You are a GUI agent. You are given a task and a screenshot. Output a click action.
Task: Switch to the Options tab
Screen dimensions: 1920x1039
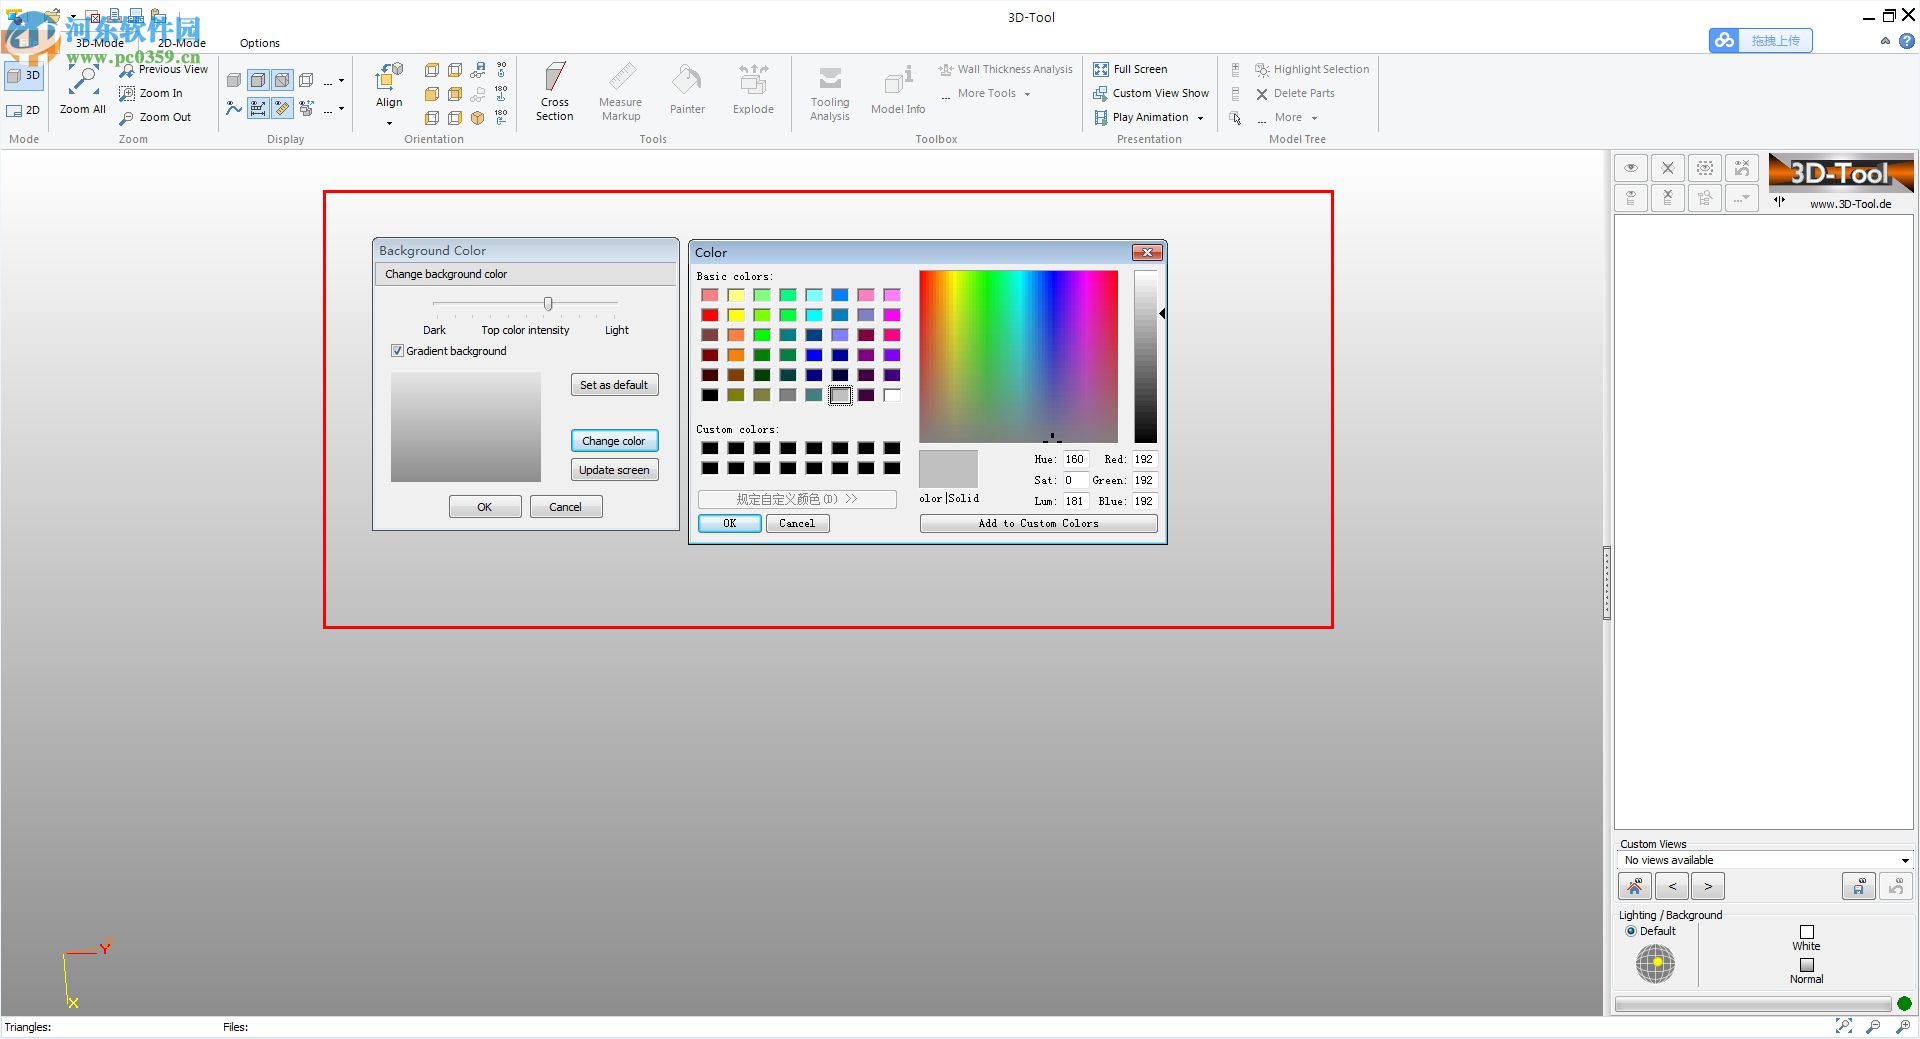coord(259,43)
